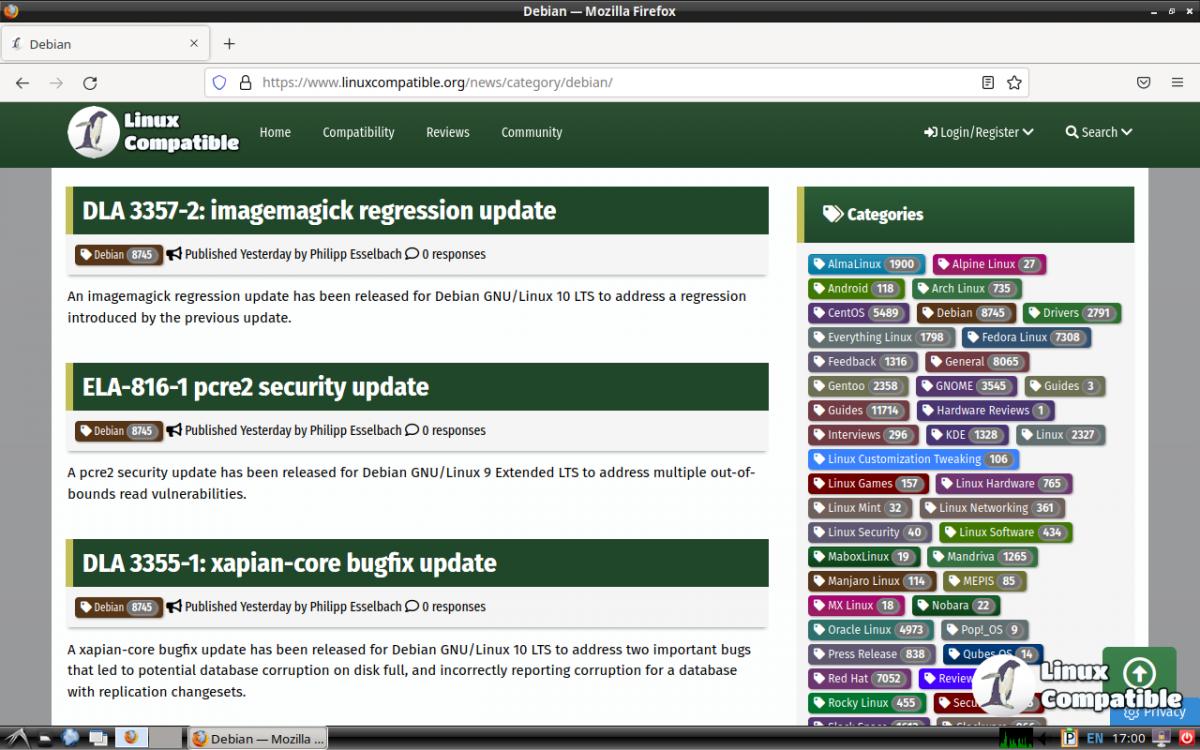The width and height of the screenshot is (1200, 750).
Task: Open the Community navigation link
Action: click(x=531, y=132)
